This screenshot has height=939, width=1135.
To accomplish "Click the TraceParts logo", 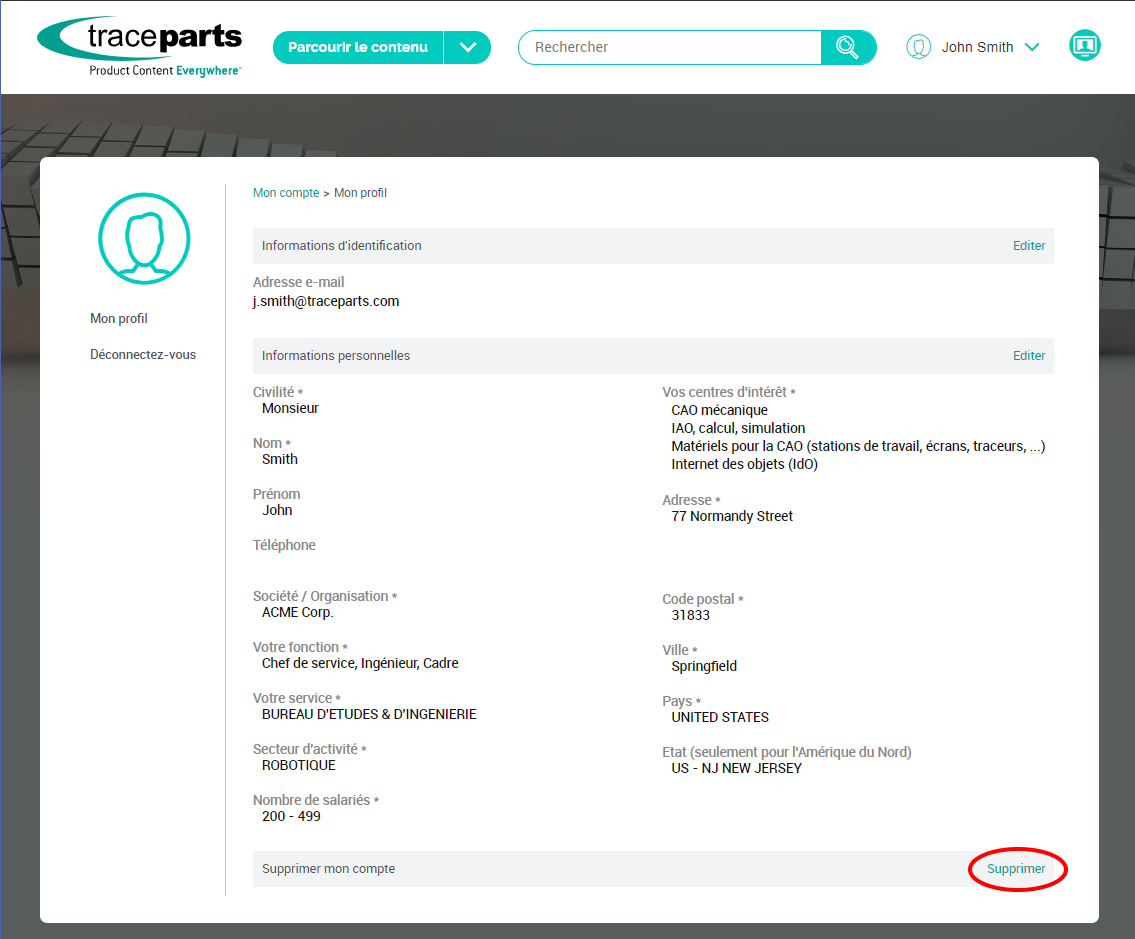I will click(x=140, y=46).
